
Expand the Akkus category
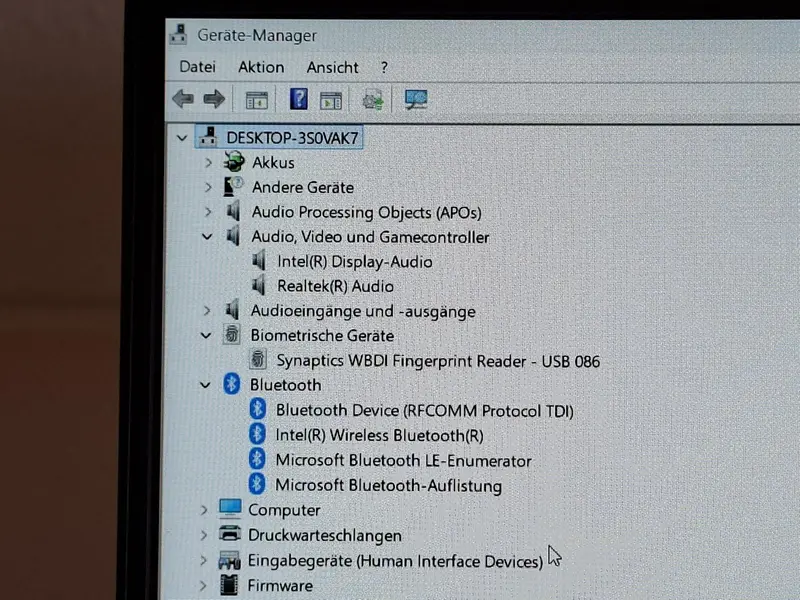pyautogui.click(x=208, y=163)
